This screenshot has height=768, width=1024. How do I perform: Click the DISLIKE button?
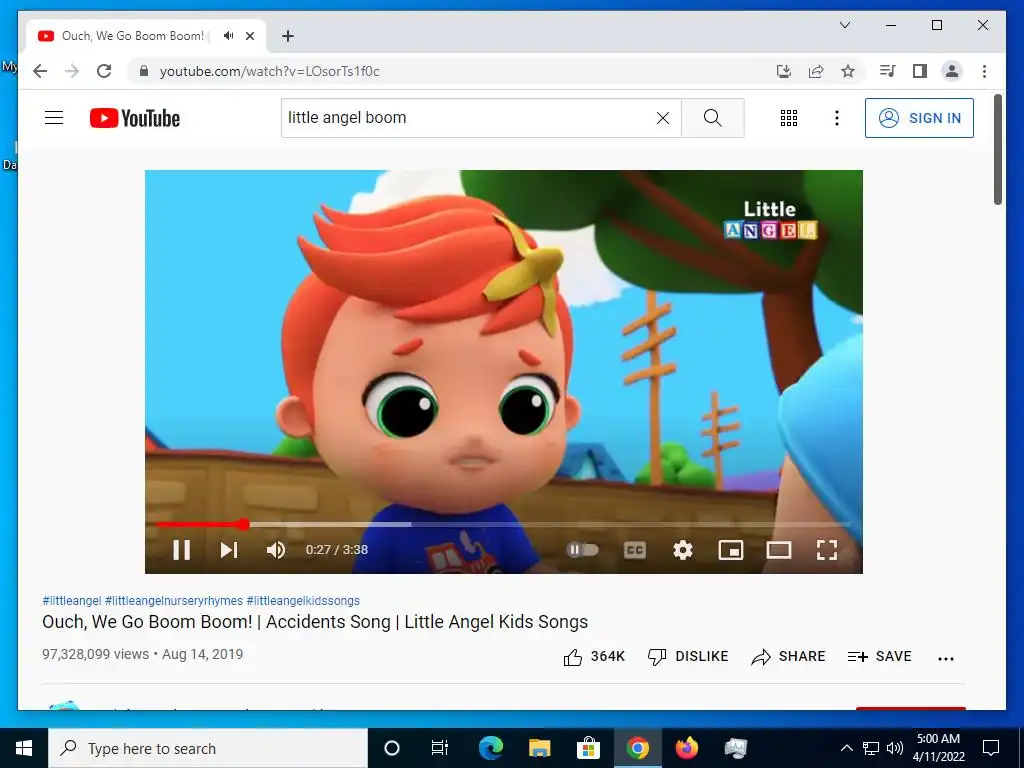point(688,656)
